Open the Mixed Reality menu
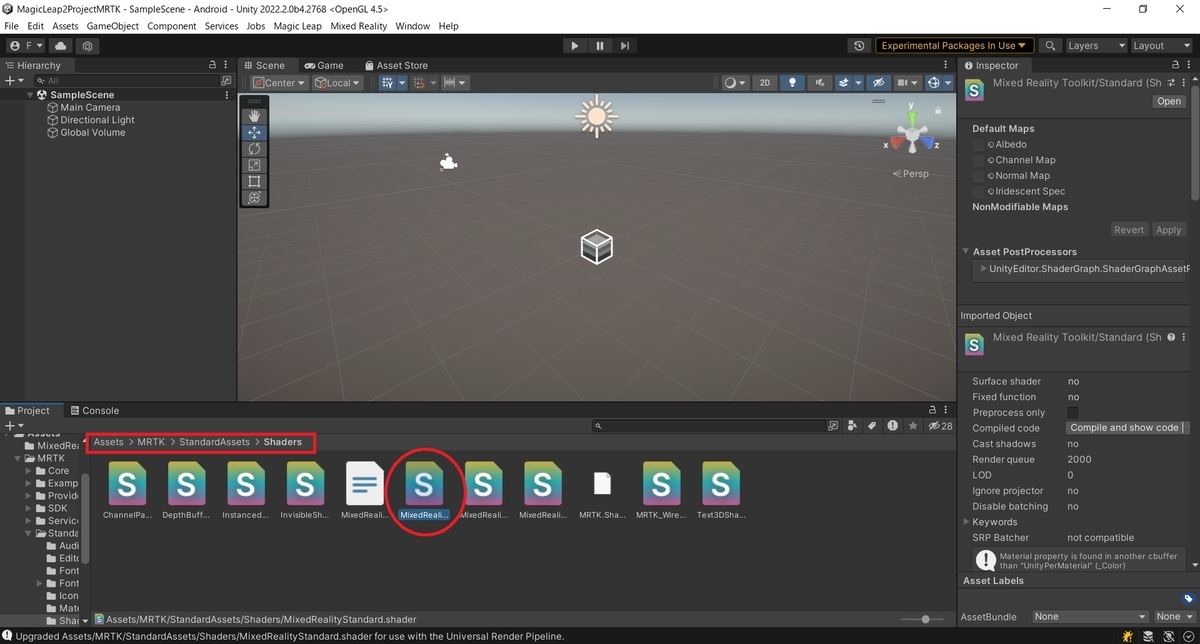This screenshot has width=1200, height=644. click(359, 26)
